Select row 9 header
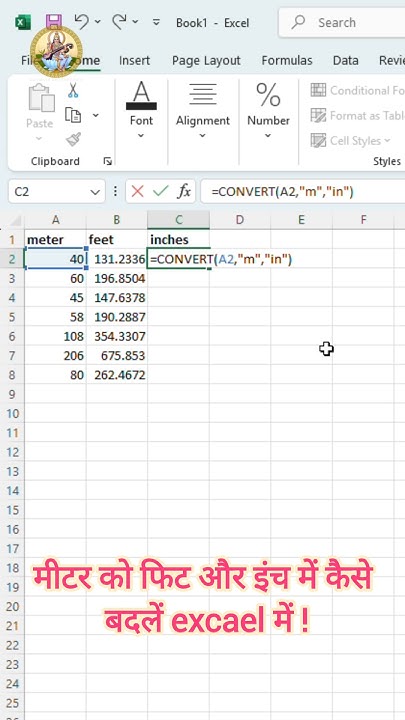Screen dimensions: 405x720 (12, 394)
